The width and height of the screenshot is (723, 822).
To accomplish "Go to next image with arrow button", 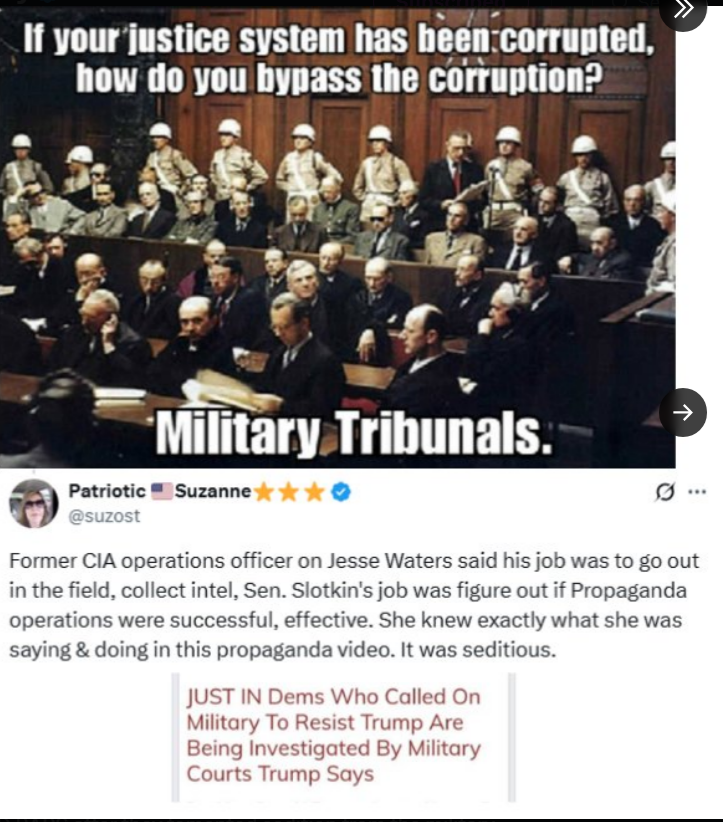I will 683,413.
